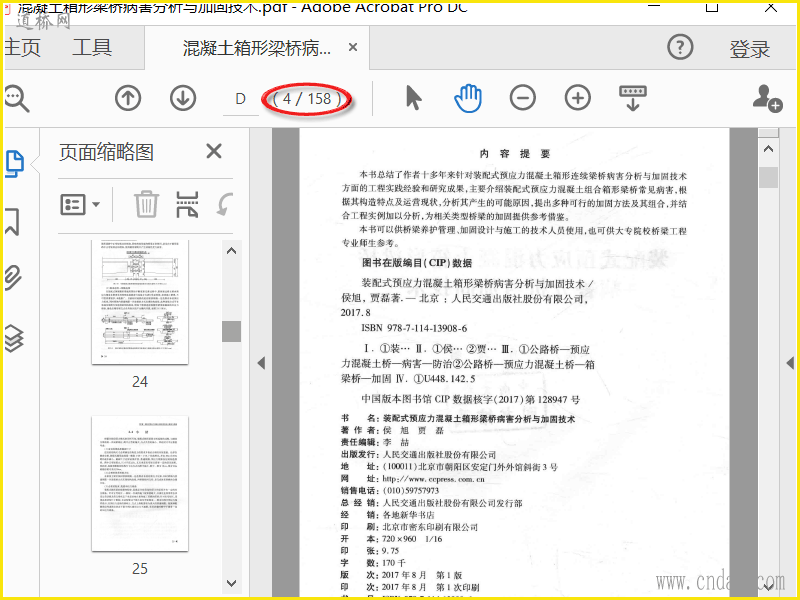The width and height of the screenshot is (800, 600).
Task: Click the 登录 sign-in button
Action: click(x=749, y=49)
